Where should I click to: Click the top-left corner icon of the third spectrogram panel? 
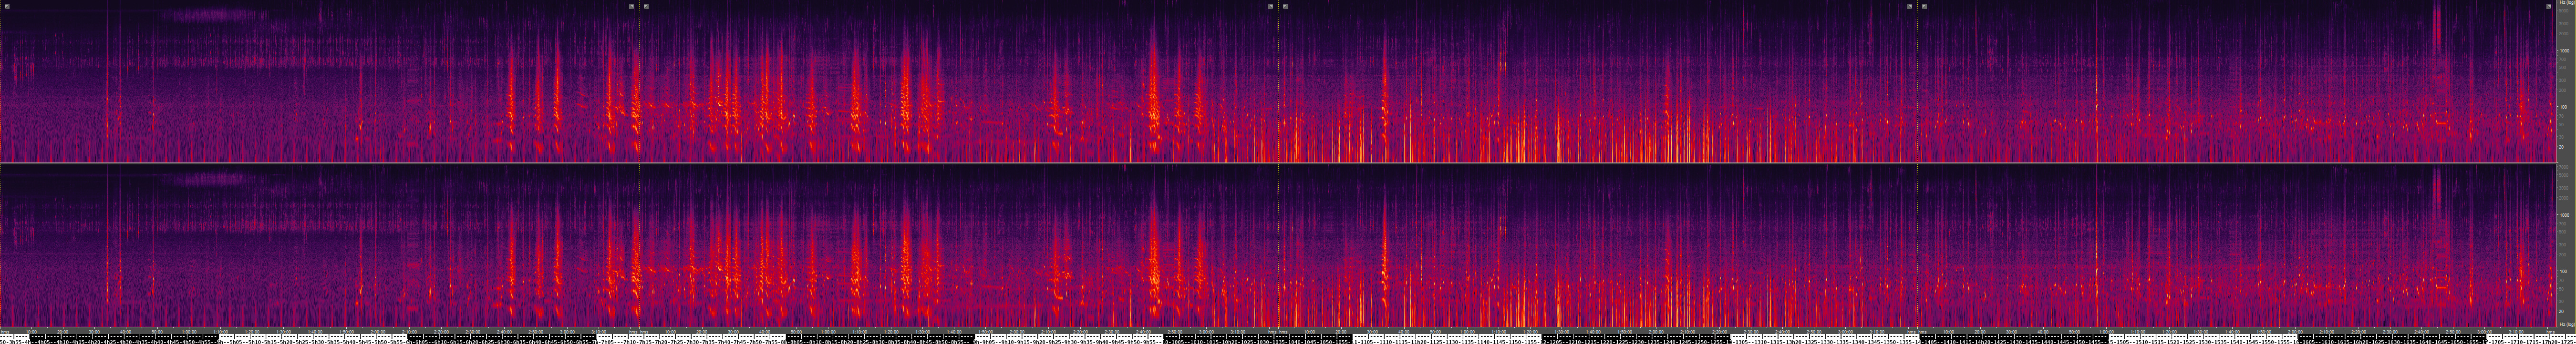pyautogui.click(x=1285, y=6)
